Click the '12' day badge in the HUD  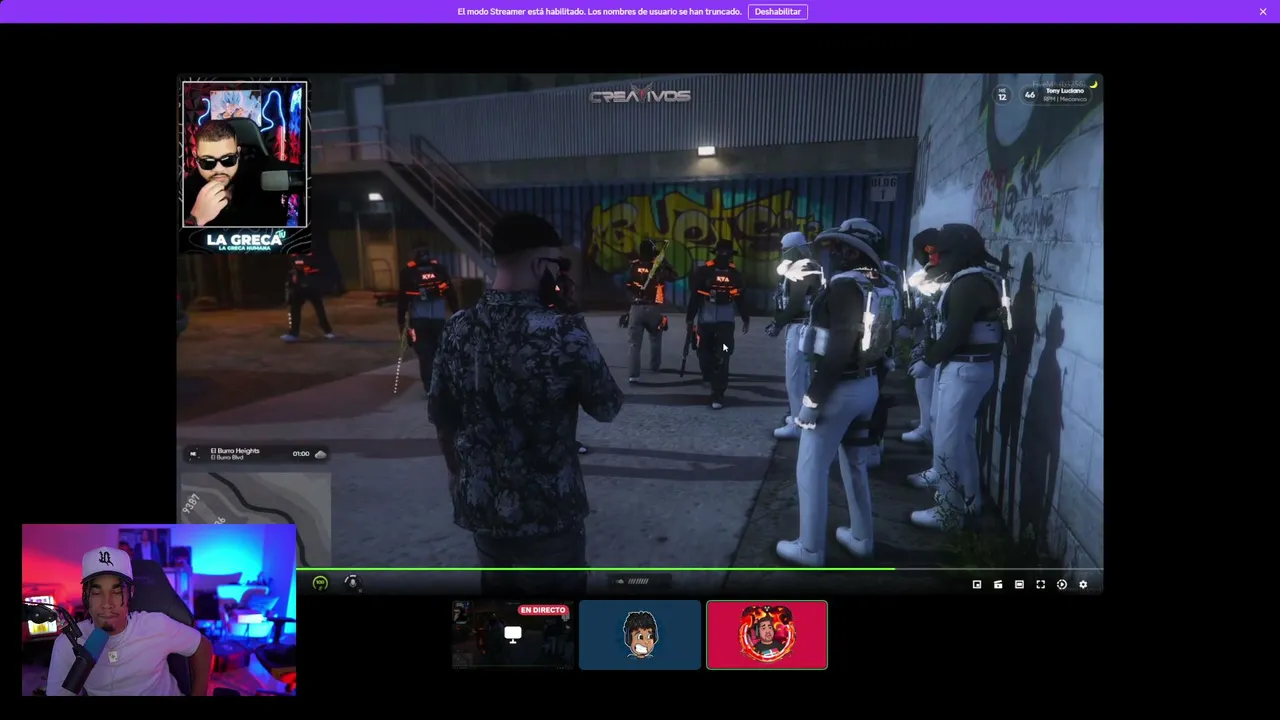(1002, 95)
